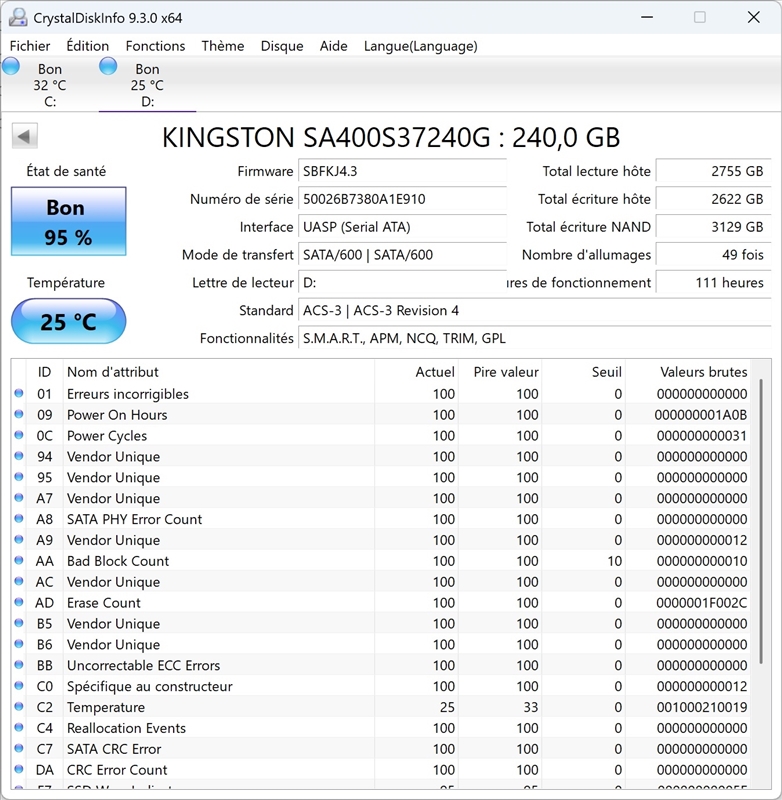Click status dot for attribute ID 94
This screenshot has height=800, width=782.
coord(19,456)
